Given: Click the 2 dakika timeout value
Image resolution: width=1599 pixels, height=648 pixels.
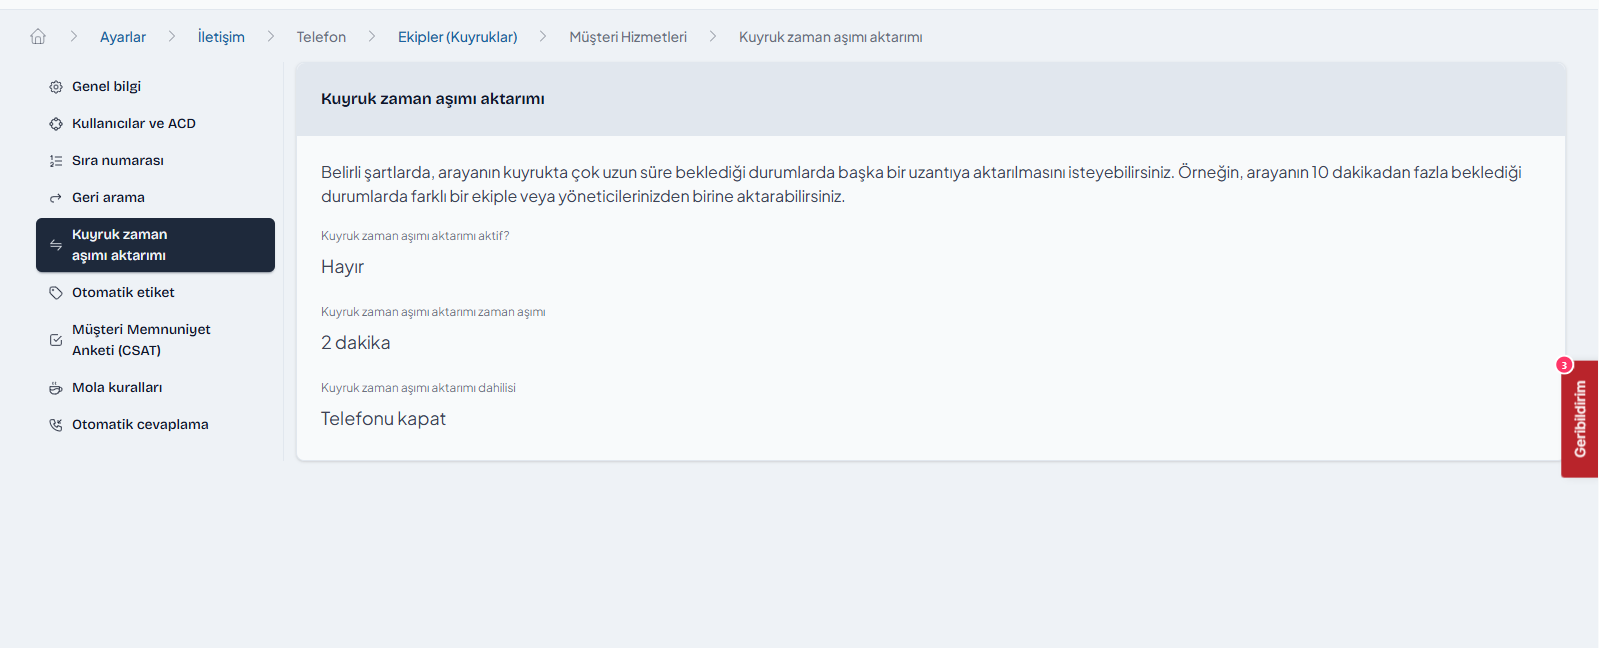Looking at the screenshot, I should [356, 343].
